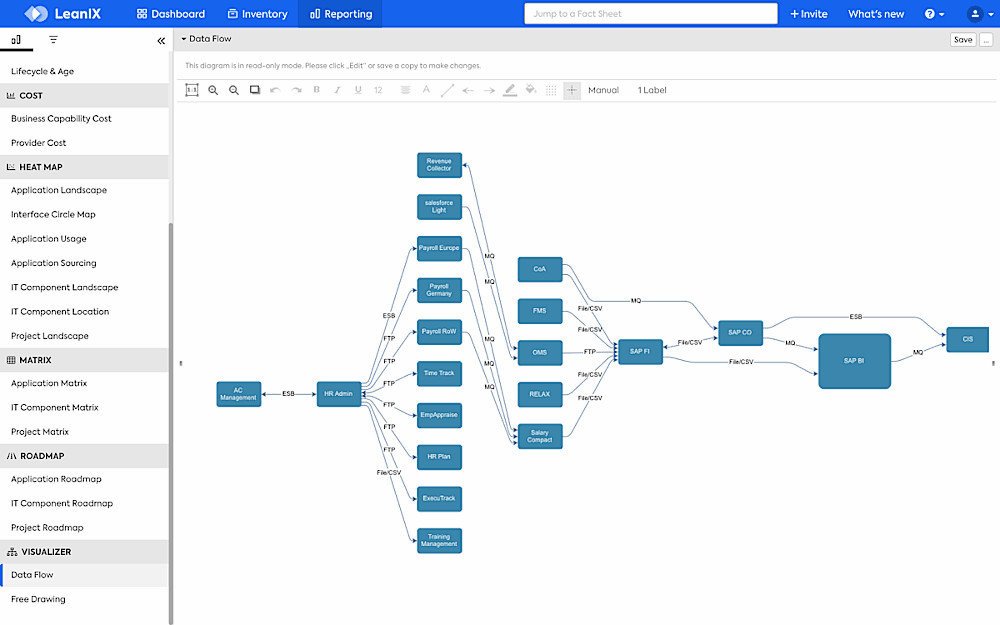1000x625 pixels.
Task: Open the help question mark dropdown
Action: pos(934,13)
